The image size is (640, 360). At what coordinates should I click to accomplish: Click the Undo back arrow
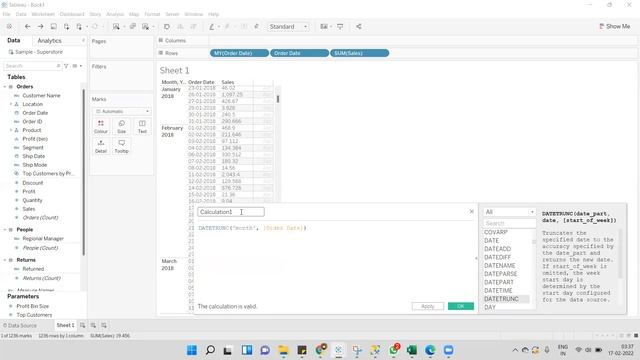[x=27, y=27]
